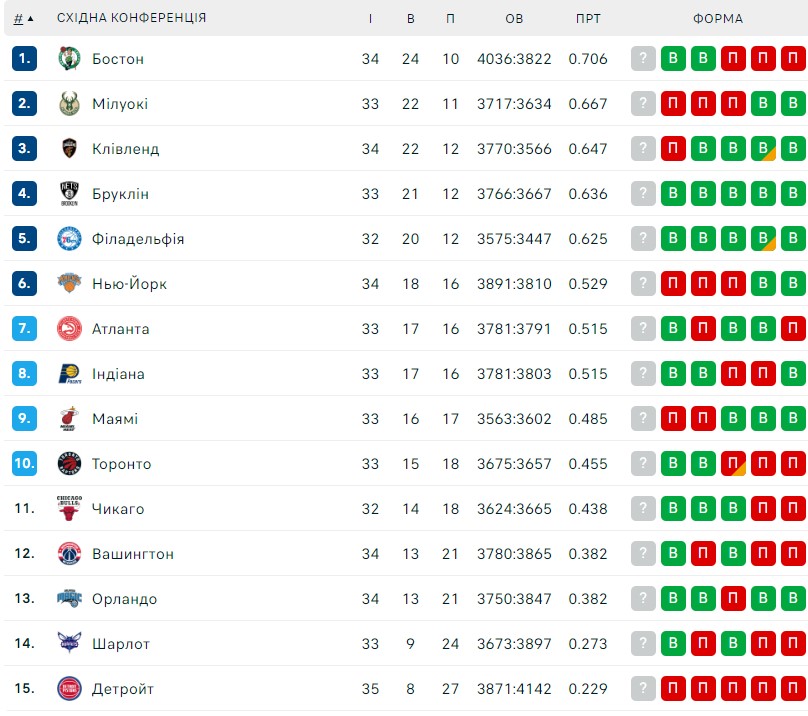Click the rank 1 blue position badge
This screenshot has width=808, height=716.
24,58
